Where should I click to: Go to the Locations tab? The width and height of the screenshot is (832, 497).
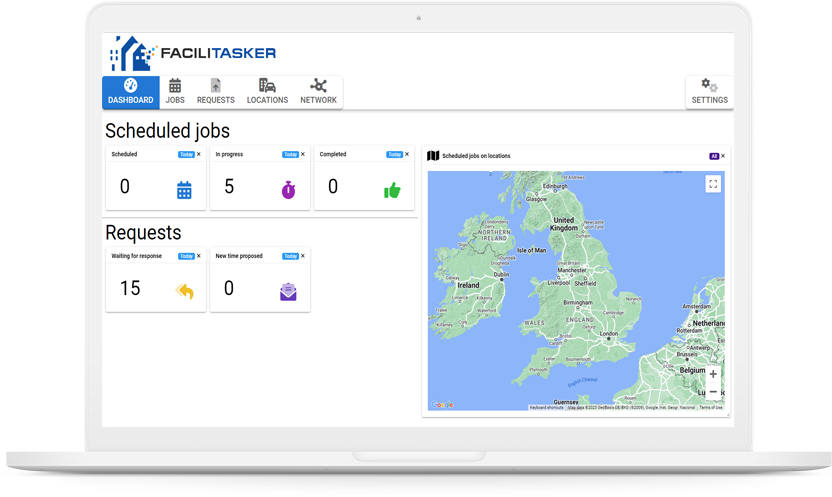coord(267,91)
